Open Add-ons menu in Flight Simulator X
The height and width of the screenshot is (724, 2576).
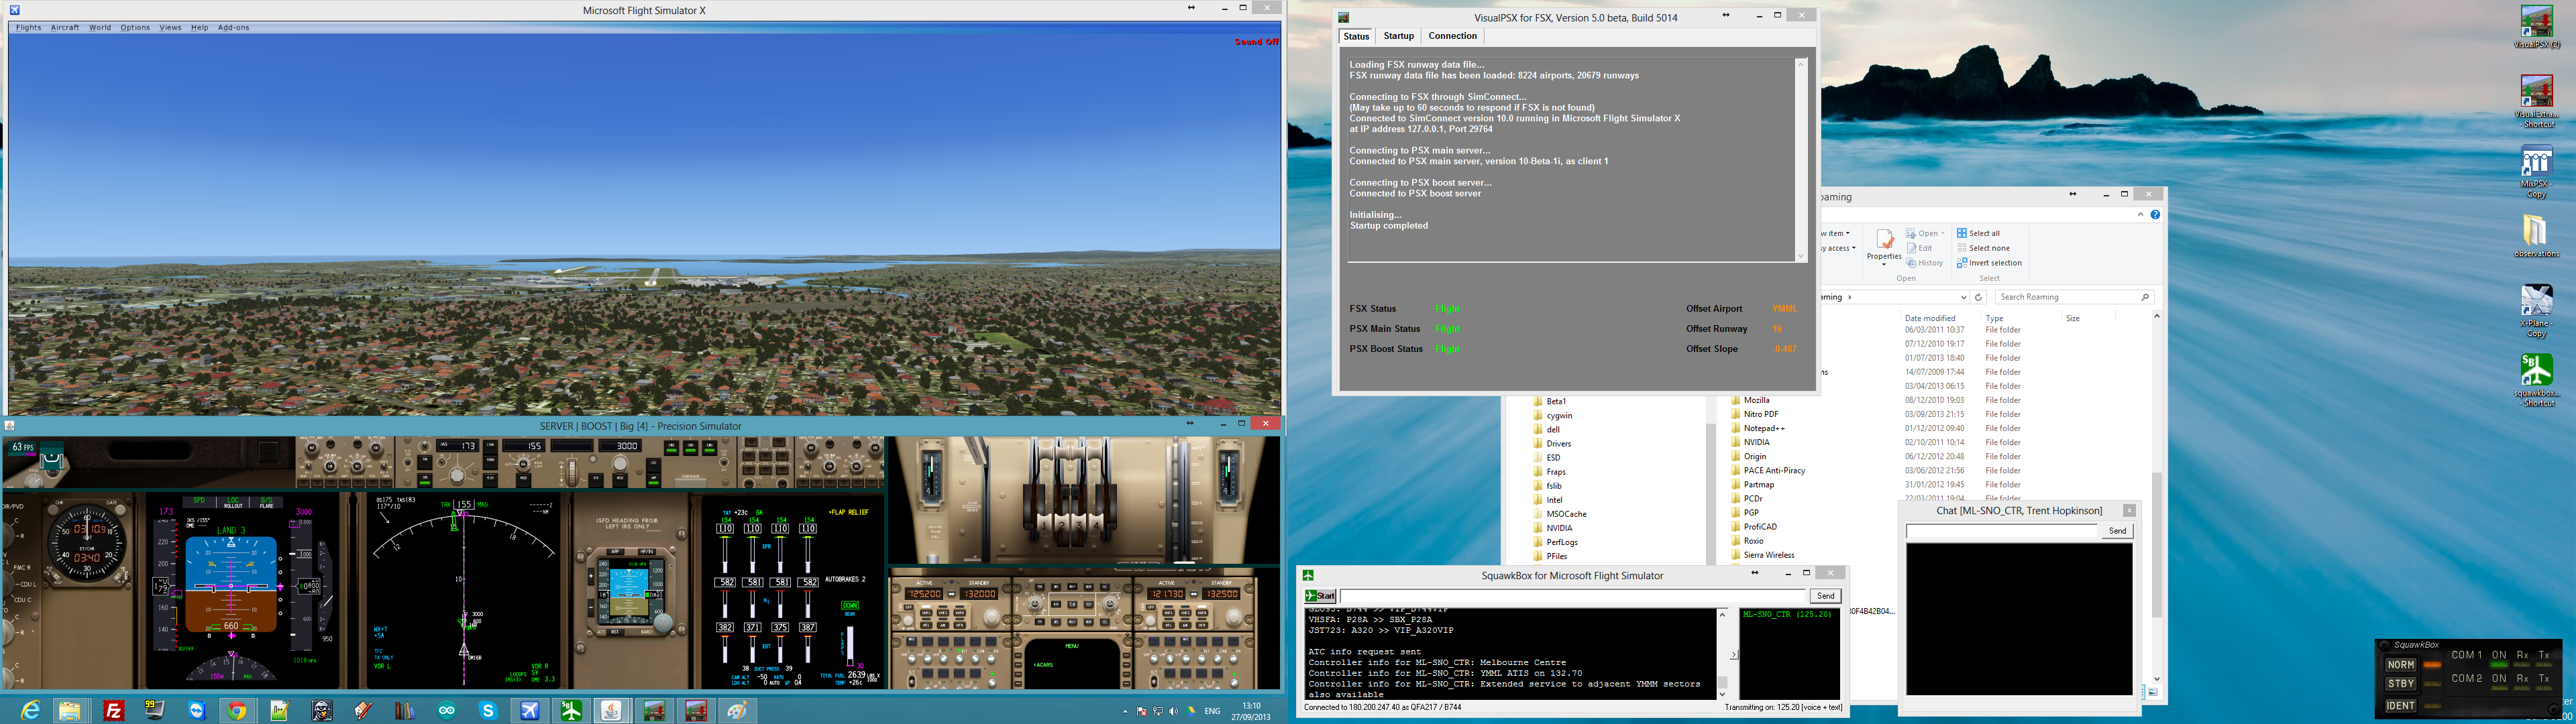(x=233, y=28)
